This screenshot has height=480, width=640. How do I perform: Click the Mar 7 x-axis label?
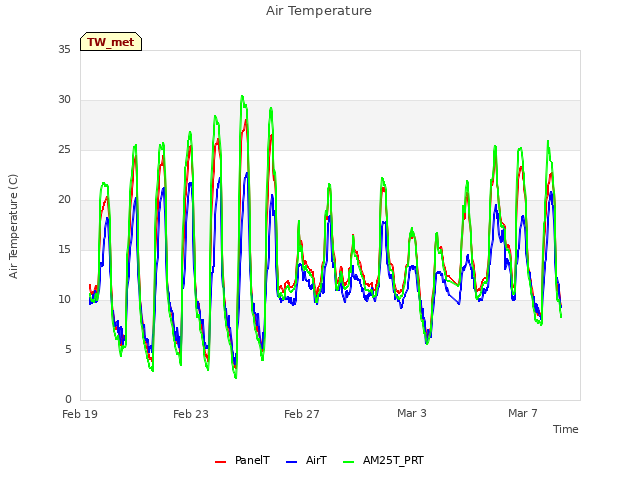click(523, 413)
